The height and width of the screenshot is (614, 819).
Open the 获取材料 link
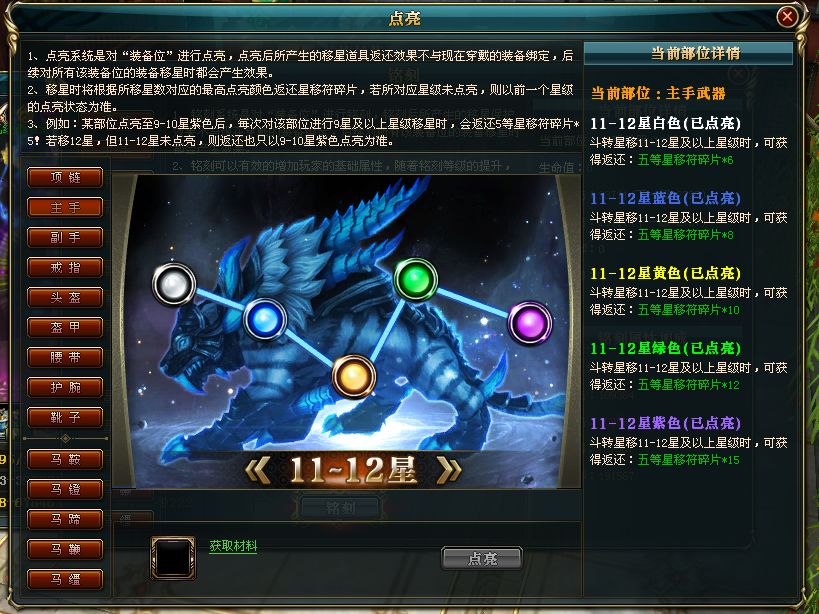[233, 546]
